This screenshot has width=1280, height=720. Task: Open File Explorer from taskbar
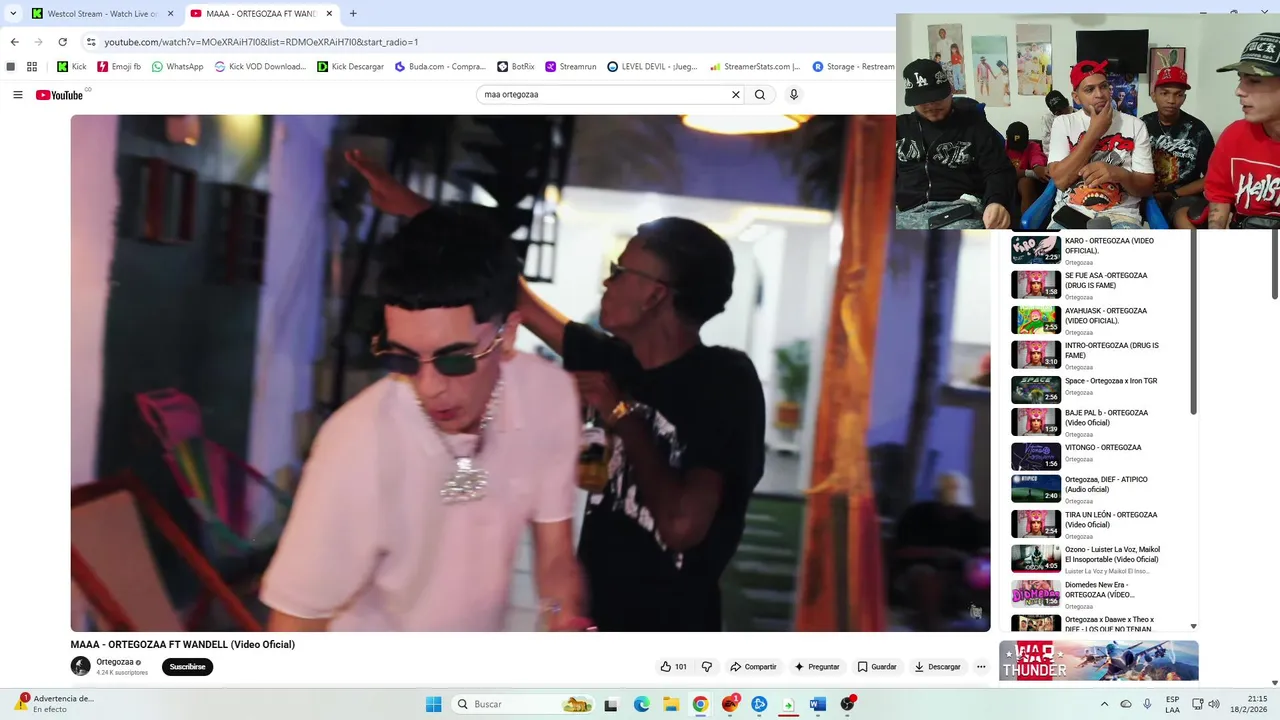(x=671, y=704)
